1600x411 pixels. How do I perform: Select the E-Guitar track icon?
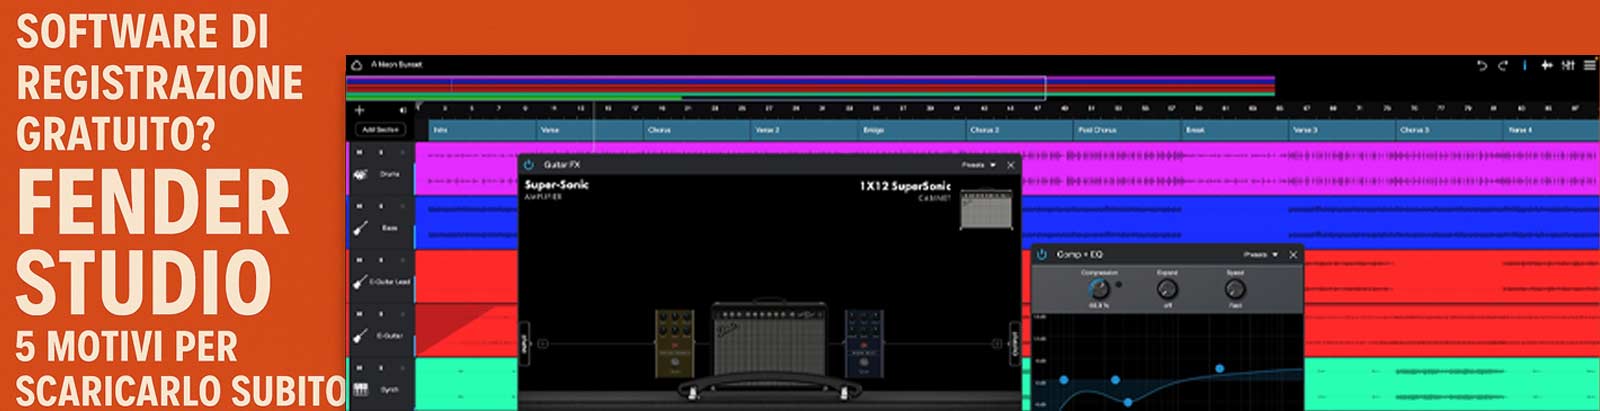click(x=360, y=336)
